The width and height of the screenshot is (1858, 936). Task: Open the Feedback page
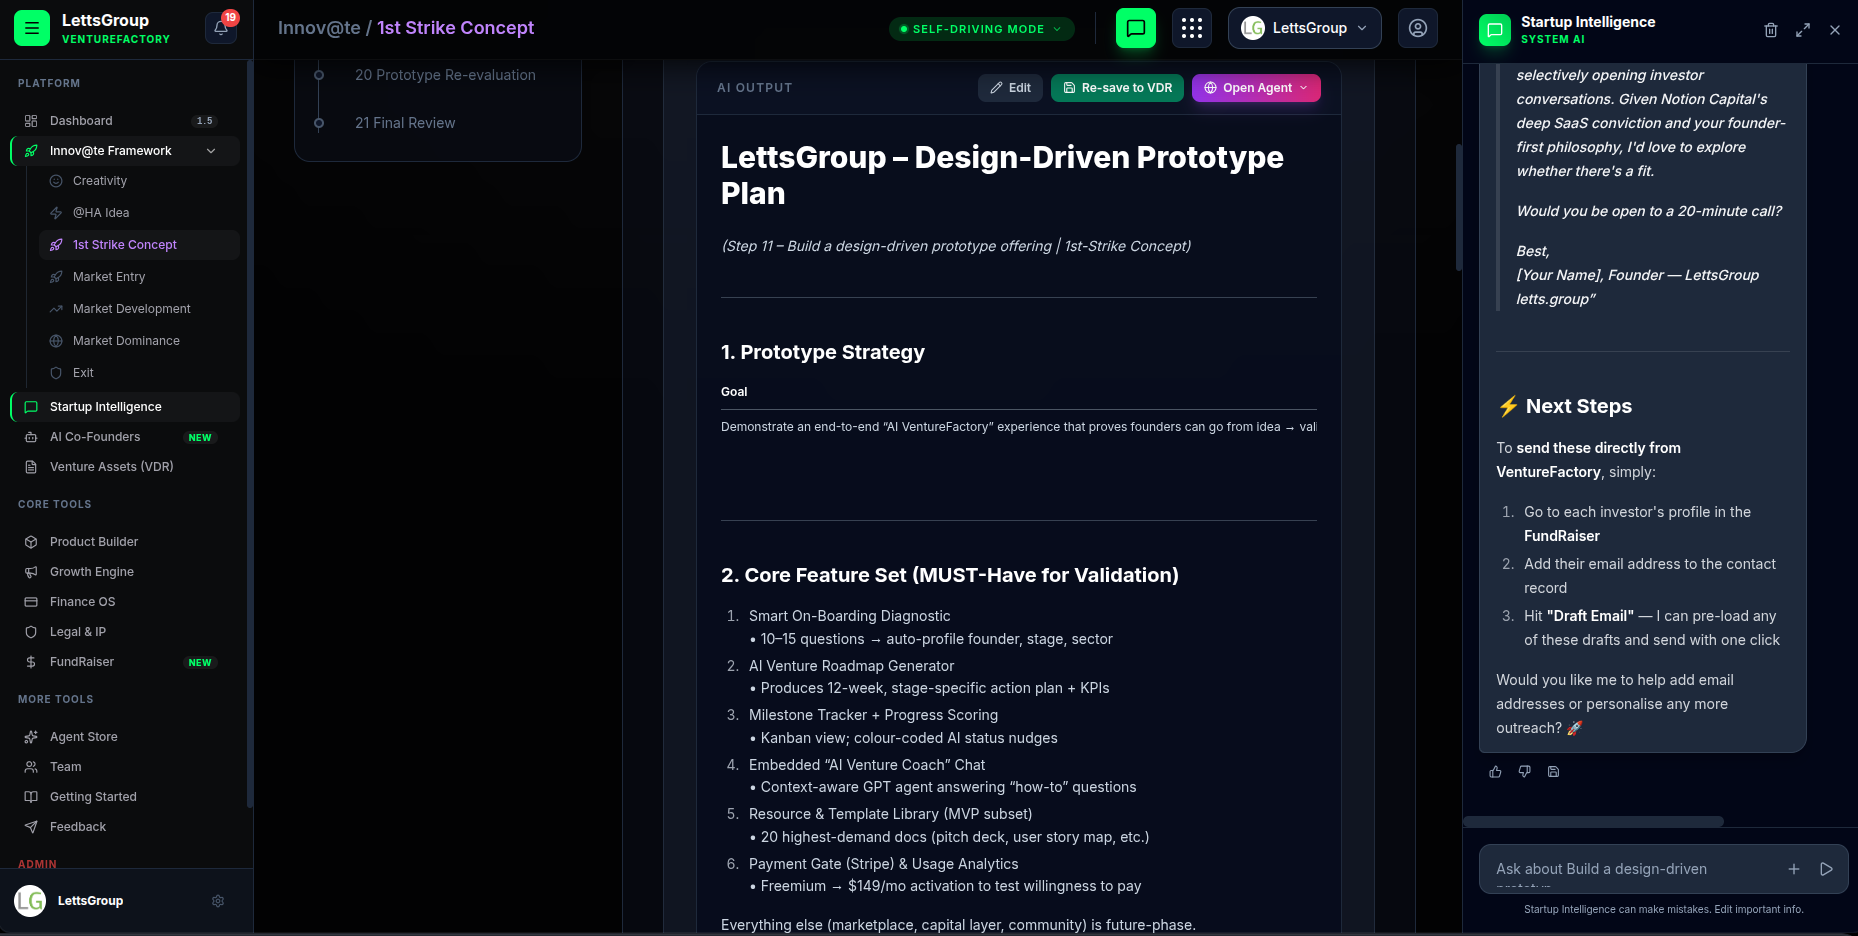click(125, 827)
